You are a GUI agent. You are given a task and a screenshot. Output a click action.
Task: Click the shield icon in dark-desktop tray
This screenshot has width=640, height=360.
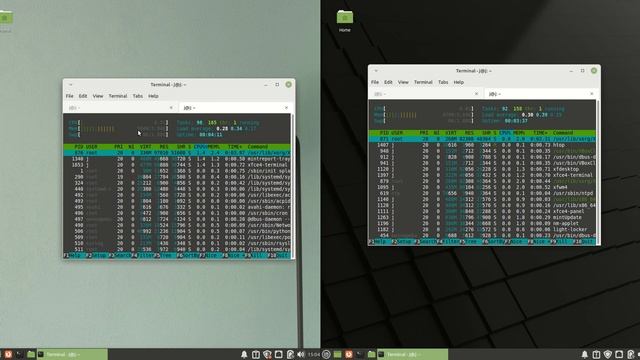click(x=607, y=354)
